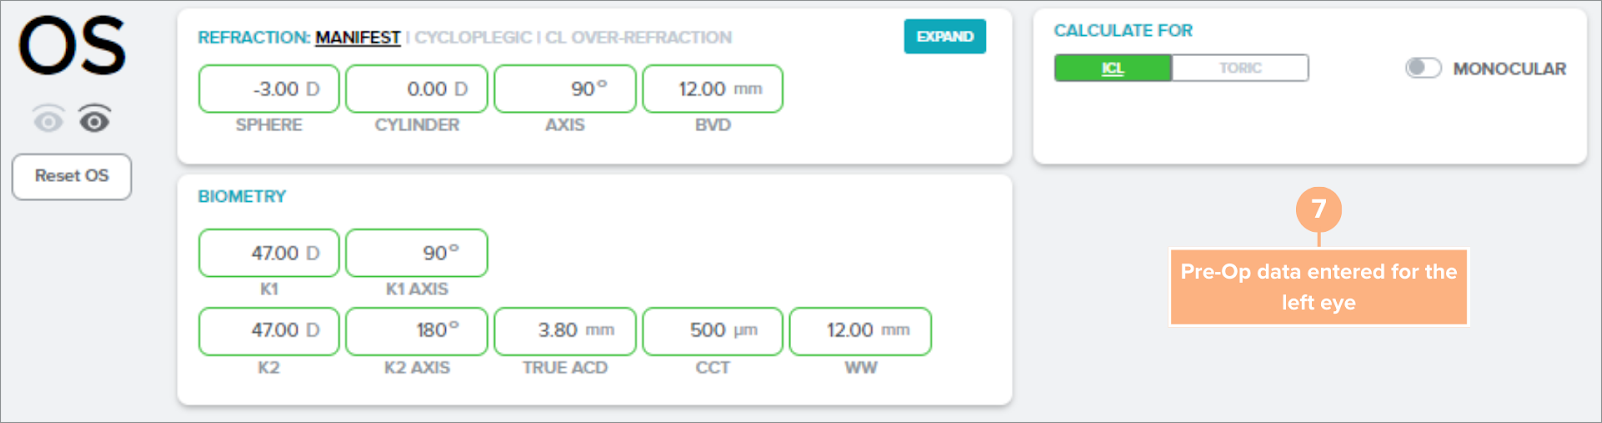The height and width of the screenshot is (423, 1602).
Task: Toggle the Monocular switch
Action: pyautogui.click(x=1422, y=68)
